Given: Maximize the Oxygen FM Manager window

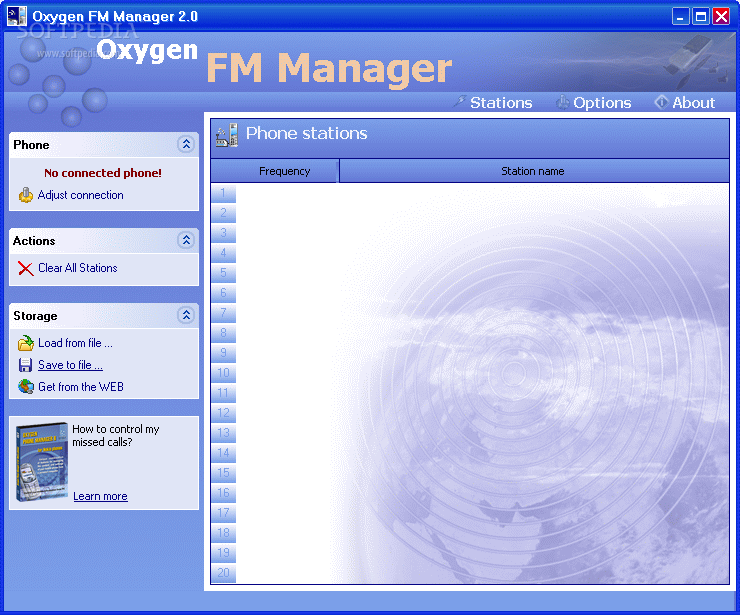Looking at the screenshot, I should [x=701, y=17].
